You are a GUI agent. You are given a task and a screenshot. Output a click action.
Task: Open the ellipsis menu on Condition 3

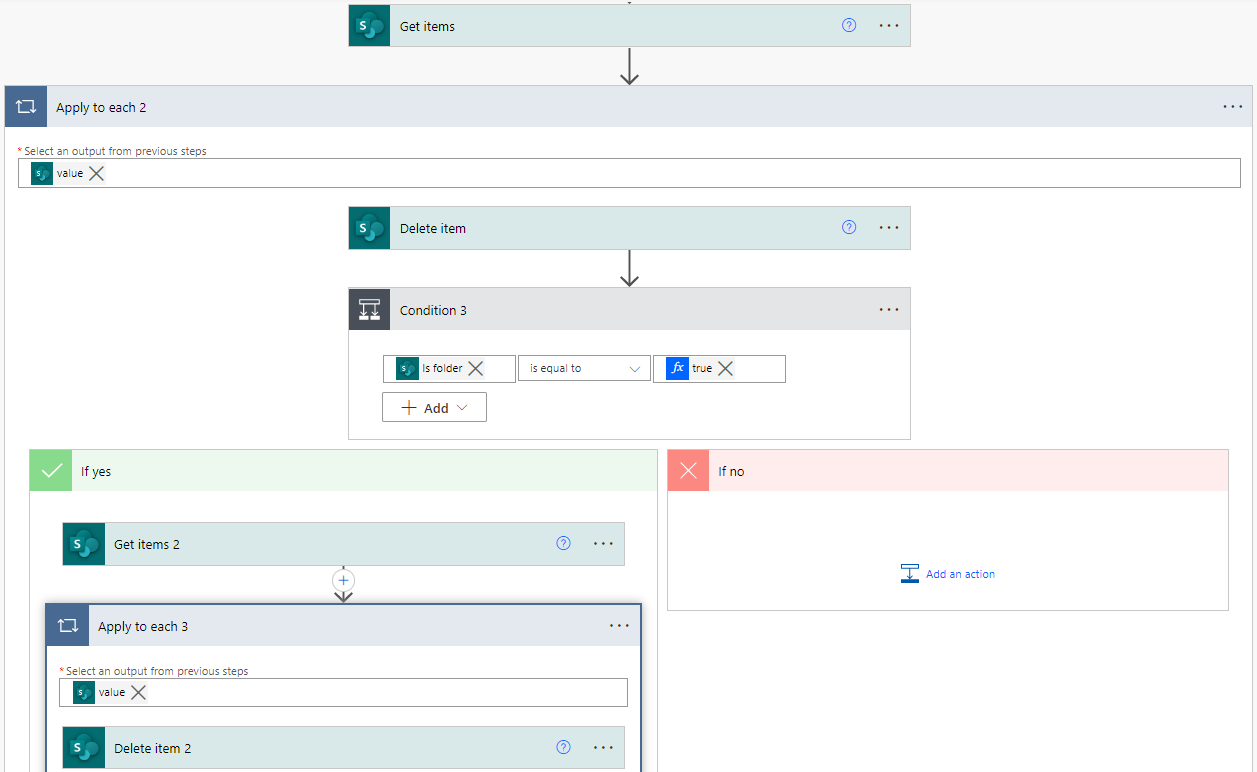coord(889,310)
